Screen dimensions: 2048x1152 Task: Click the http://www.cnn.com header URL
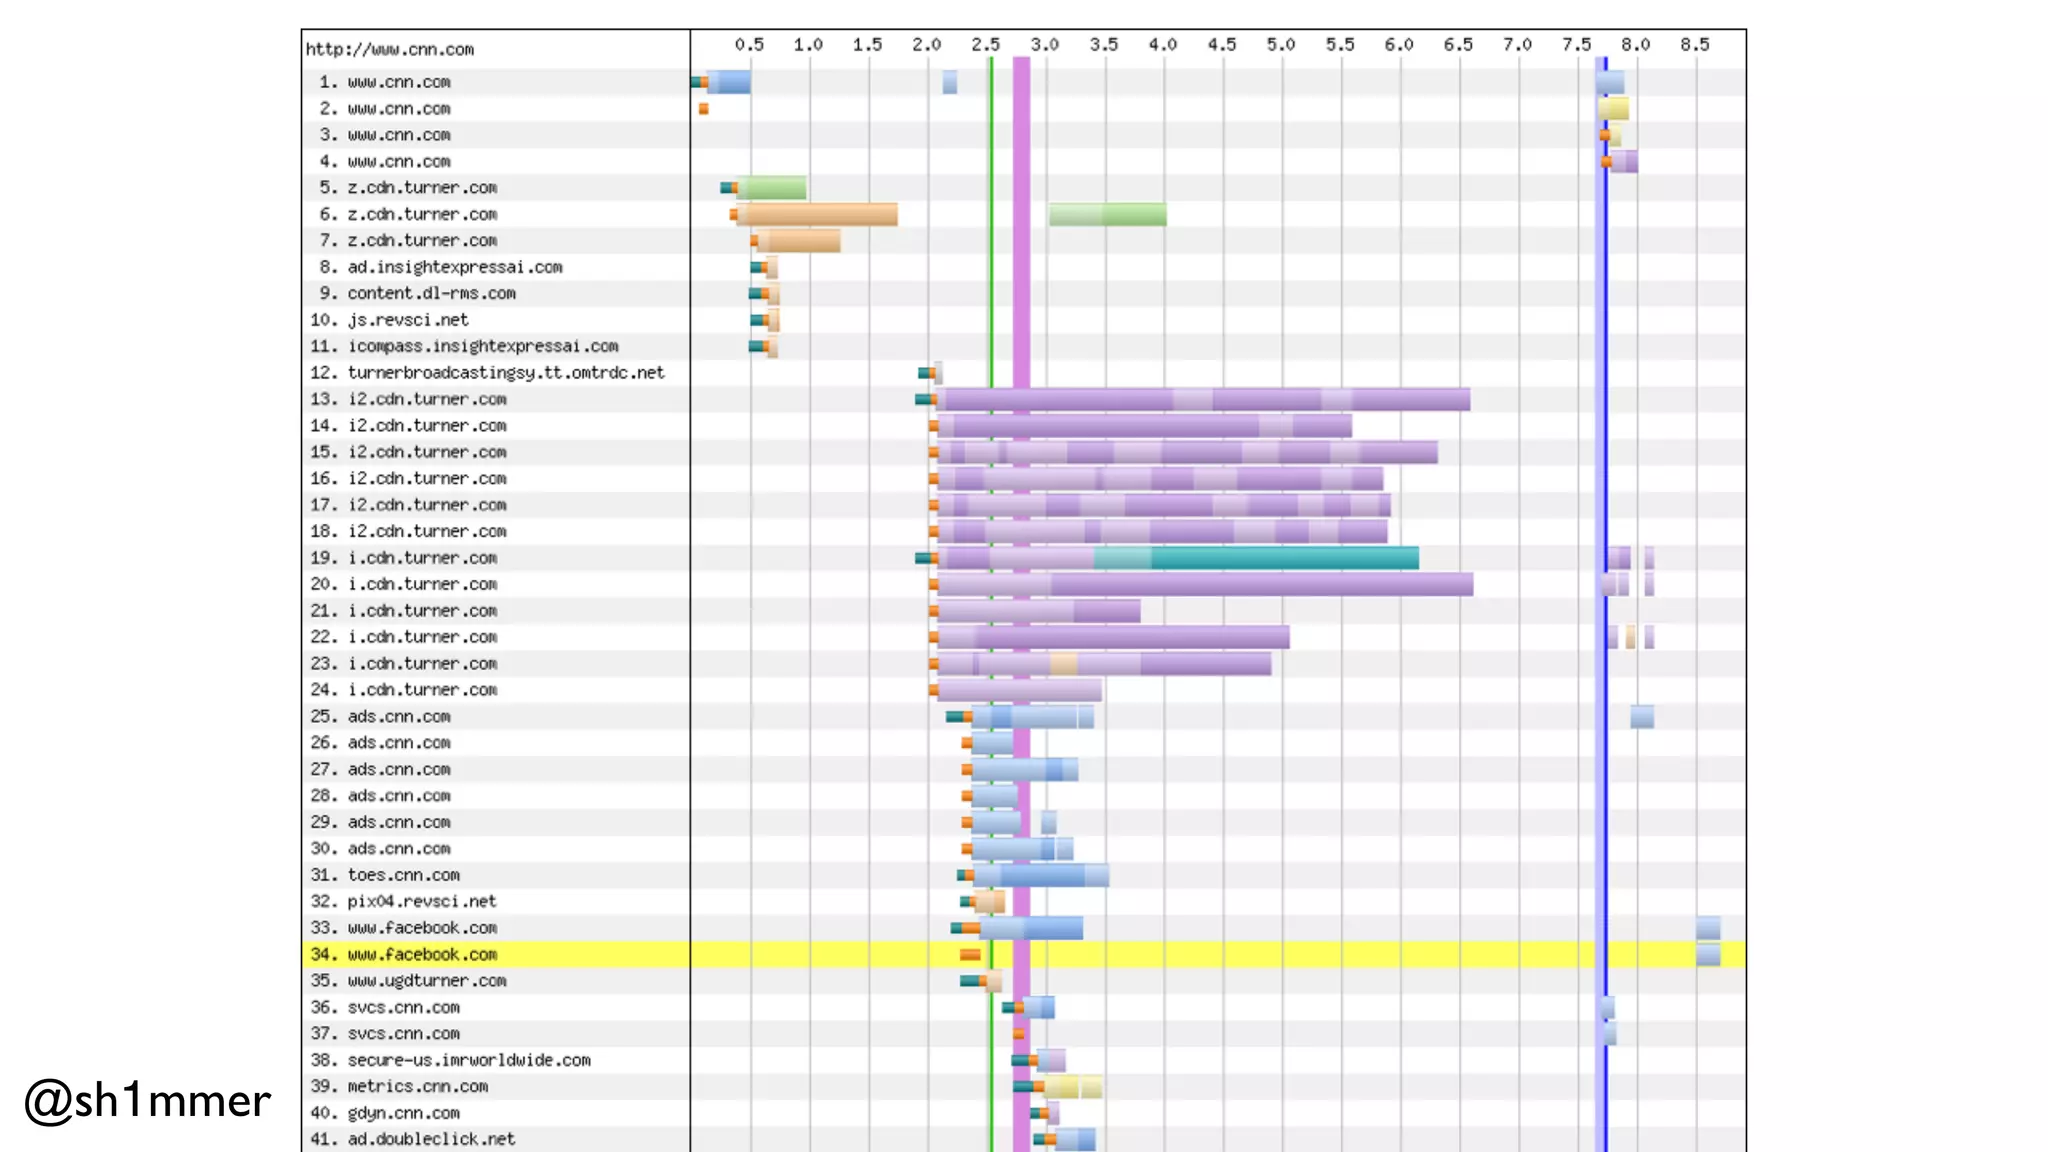[x=390, y=49]
